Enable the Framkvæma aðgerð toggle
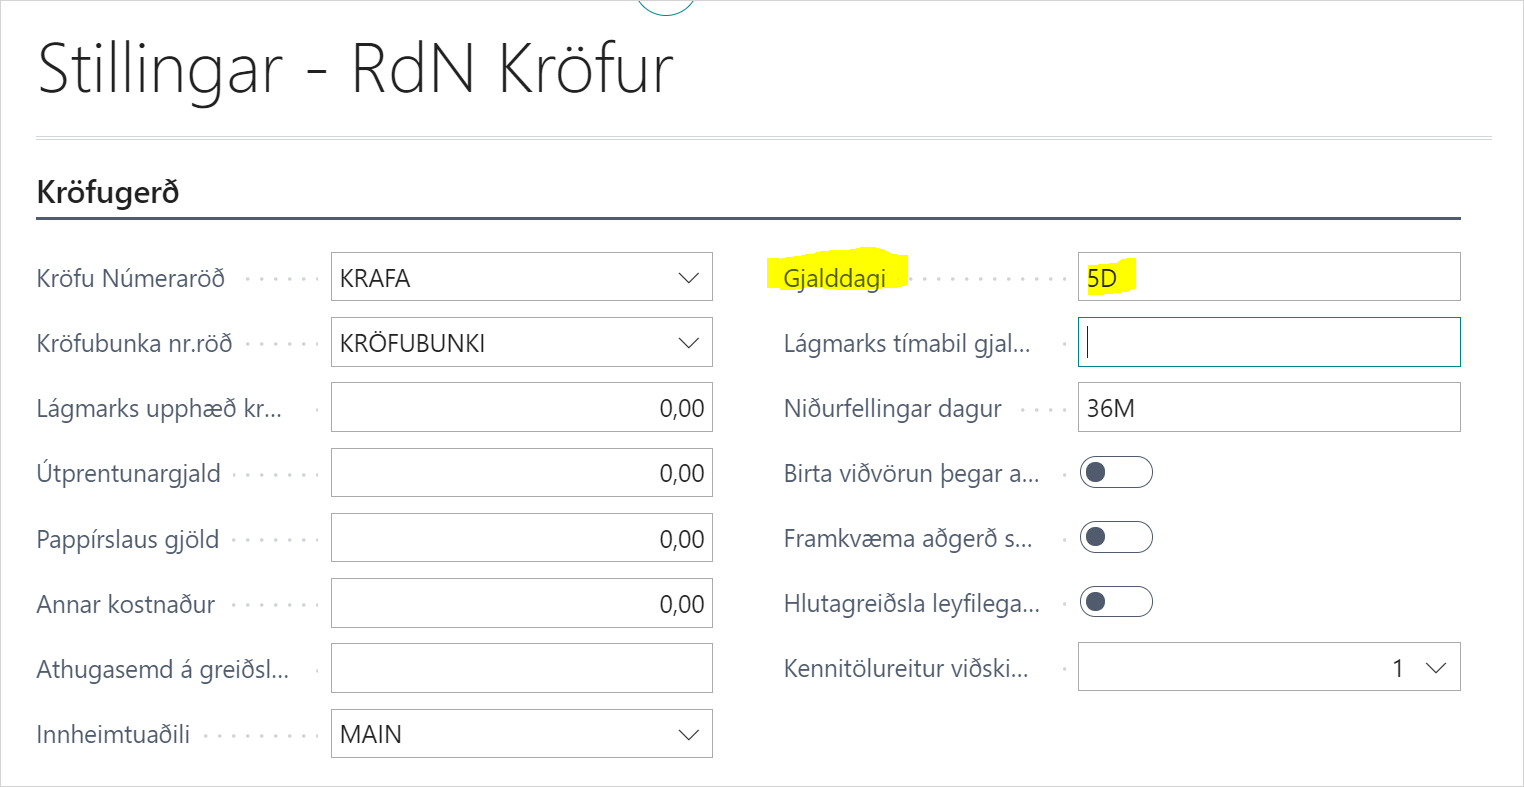 tap(1116, 537)
